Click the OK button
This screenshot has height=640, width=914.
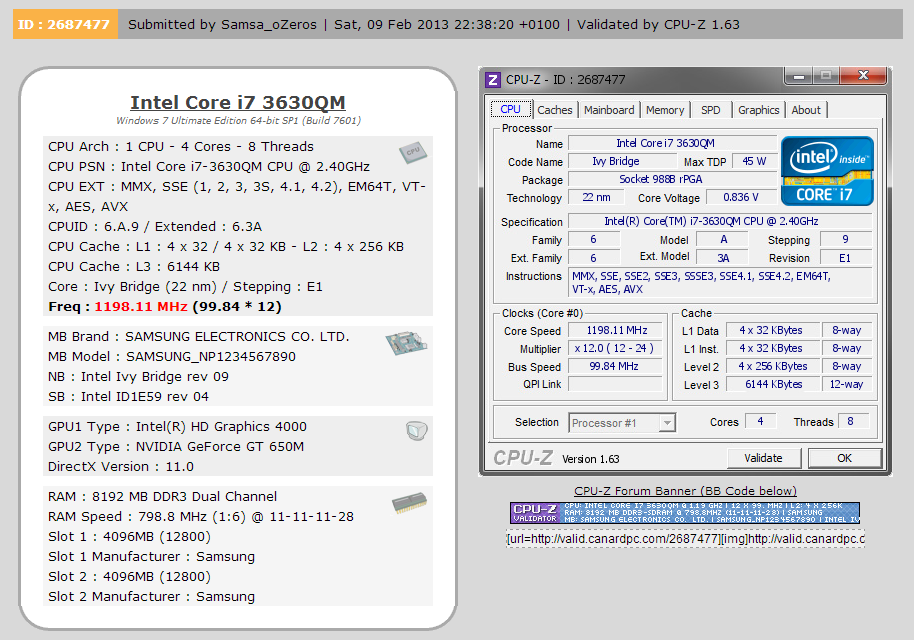845,458
